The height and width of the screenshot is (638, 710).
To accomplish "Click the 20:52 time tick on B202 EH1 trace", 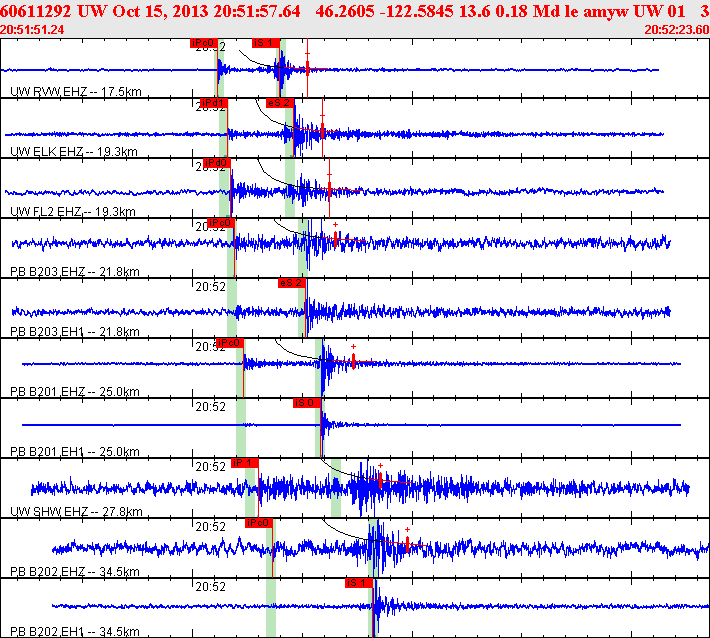I will click(x=211, y=587).
